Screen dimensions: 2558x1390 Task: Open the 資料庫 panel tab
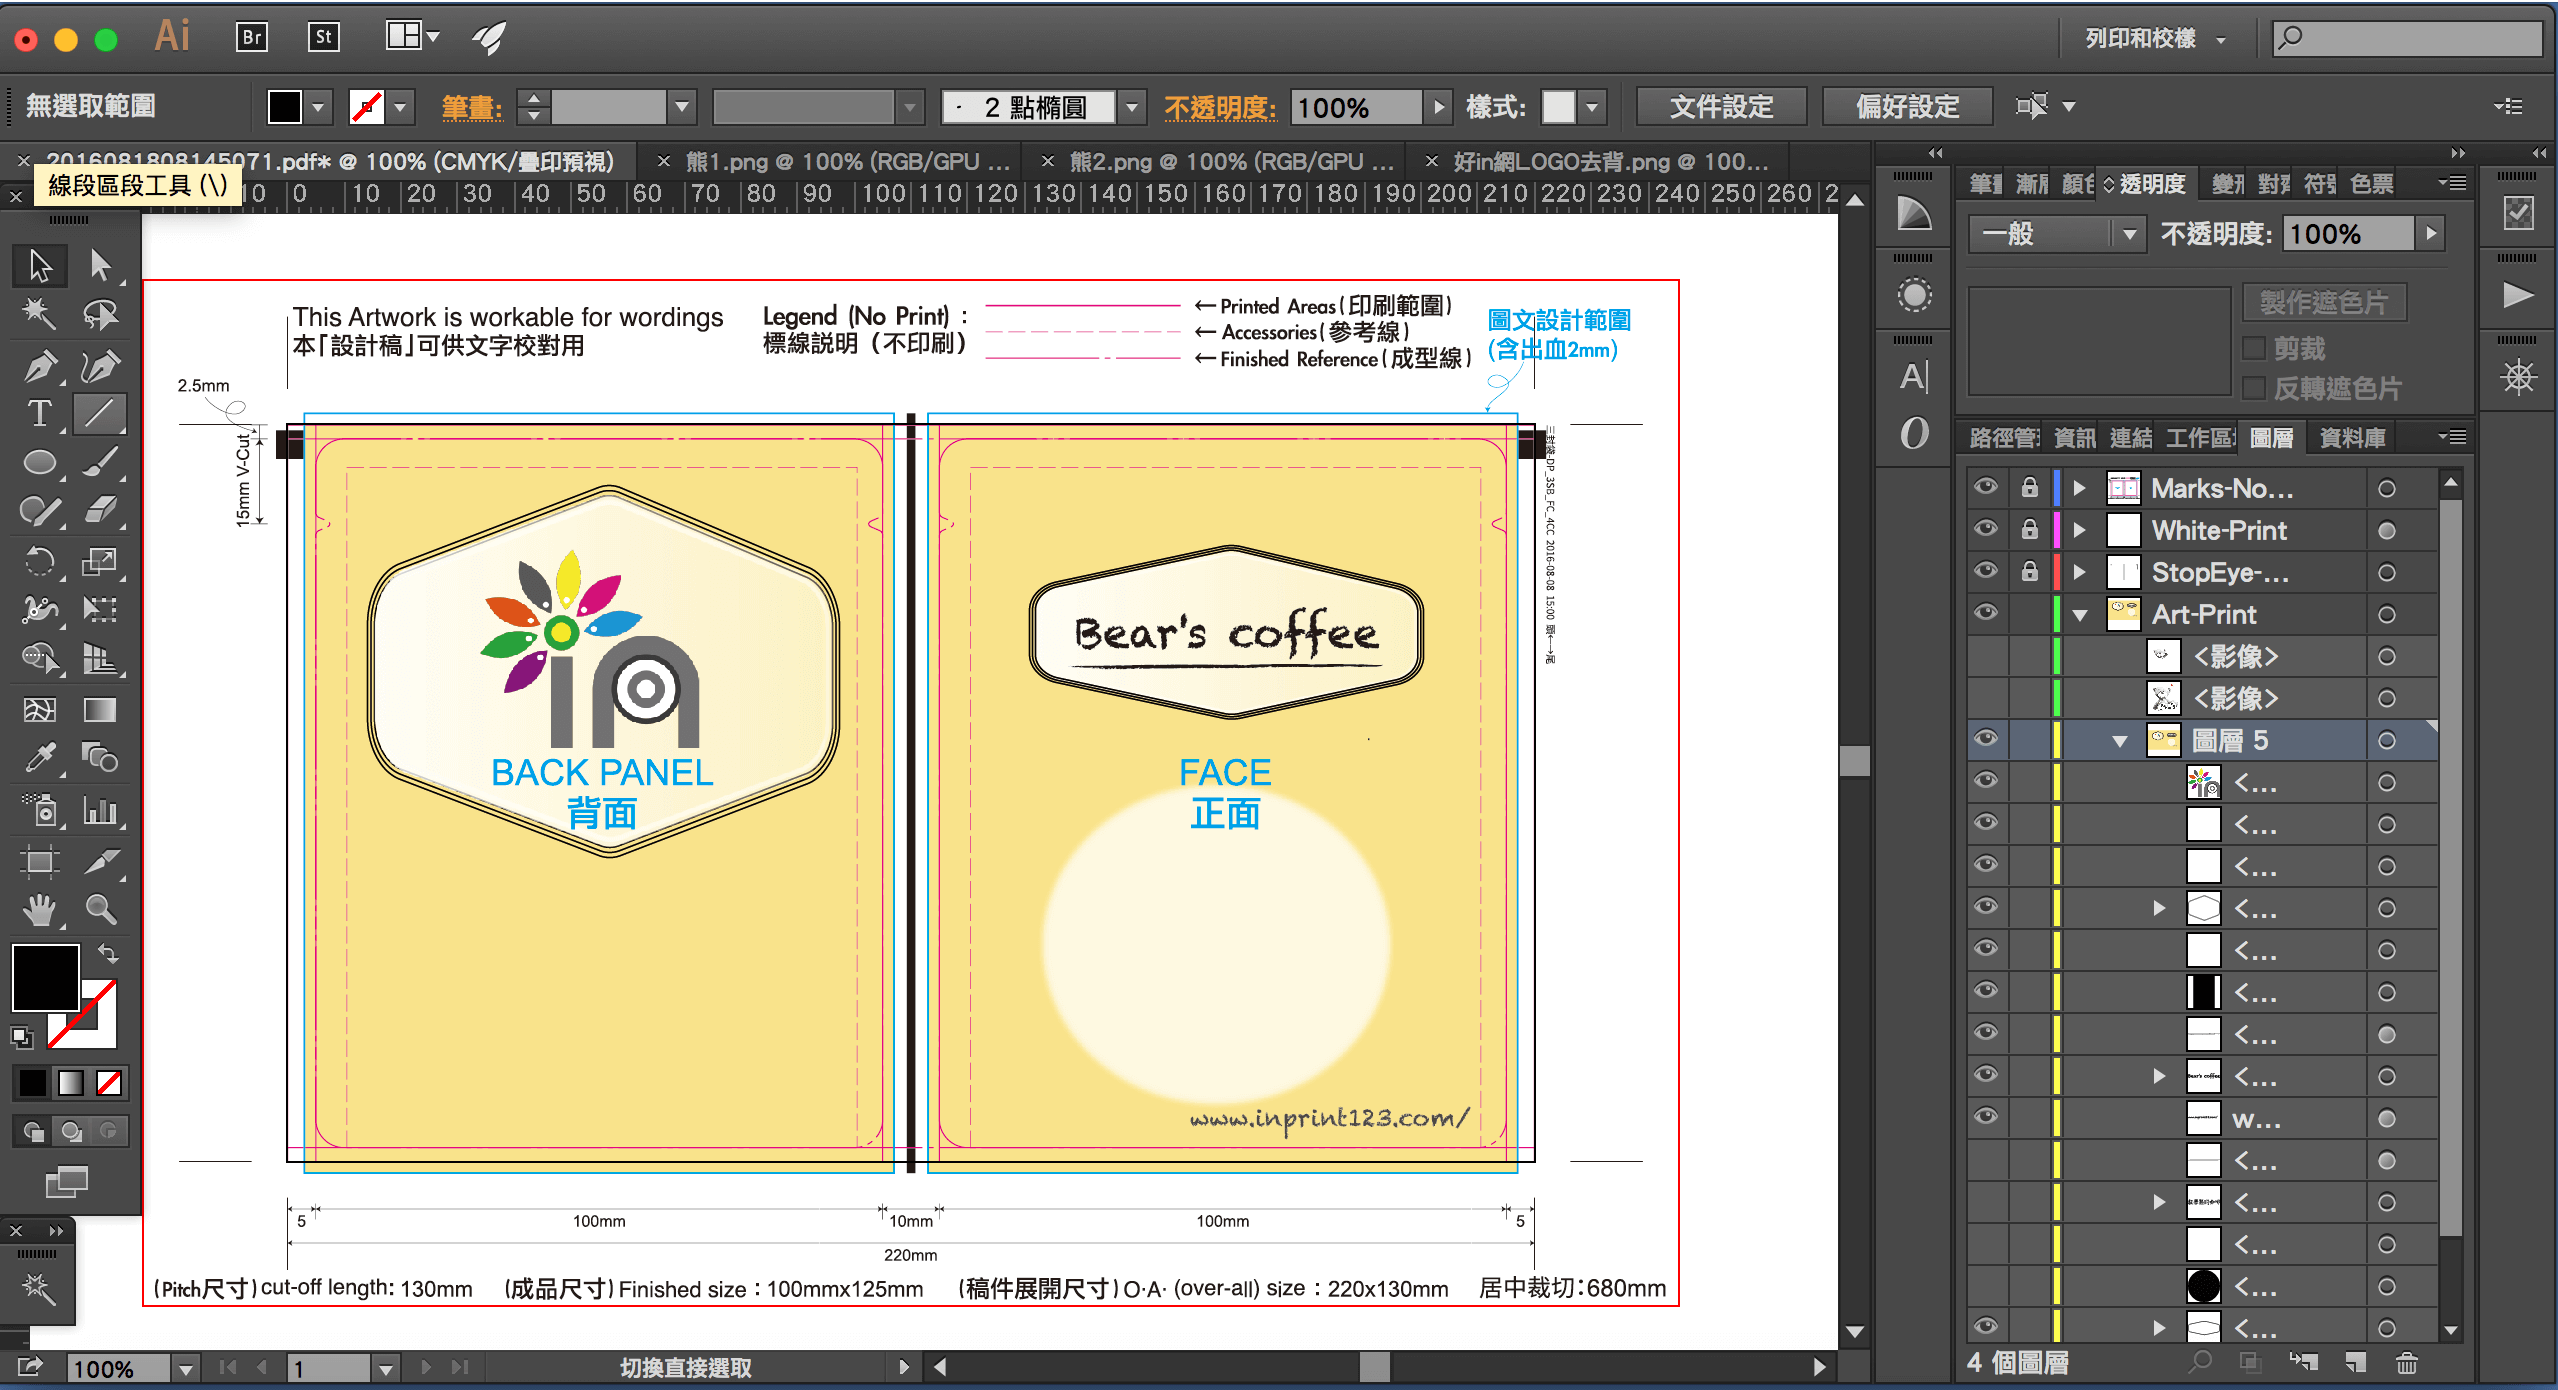click(2352, 438)
